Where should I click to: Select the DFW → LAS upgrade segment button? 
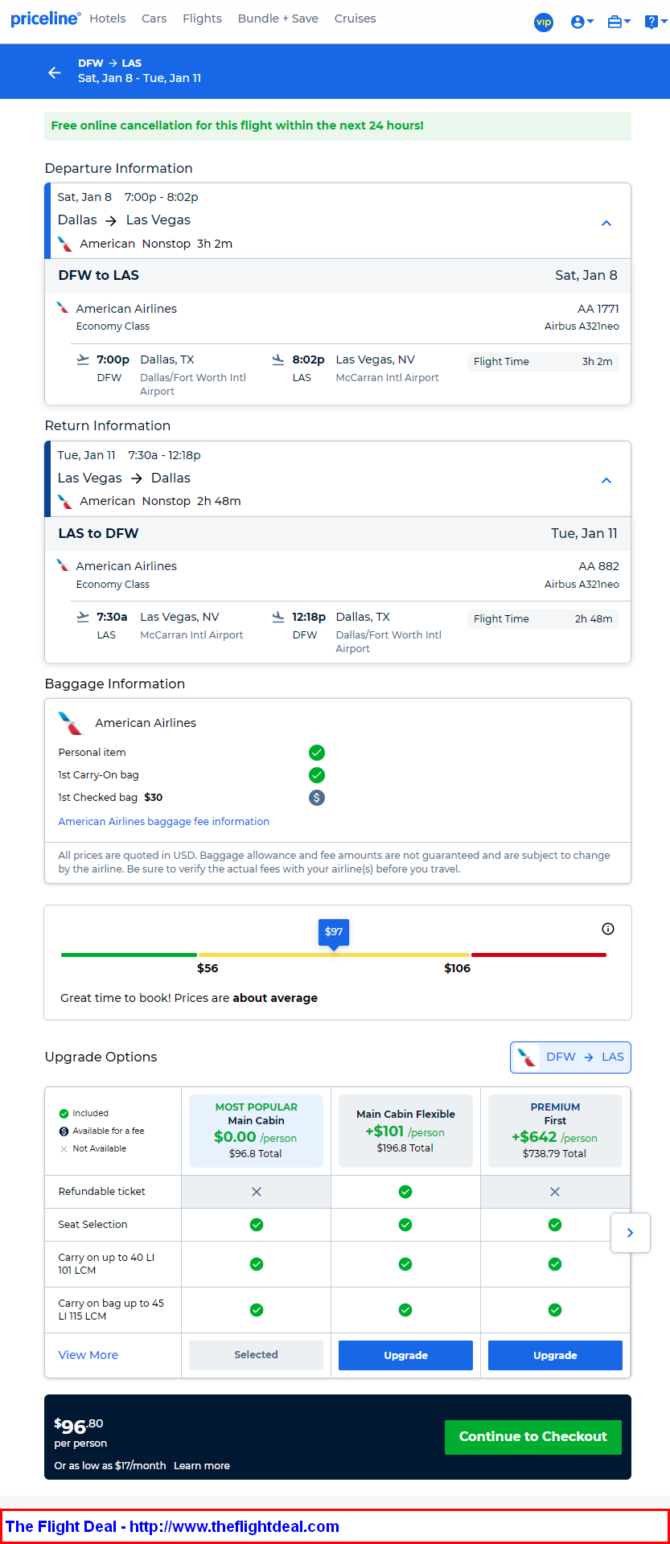[571, 1057]
